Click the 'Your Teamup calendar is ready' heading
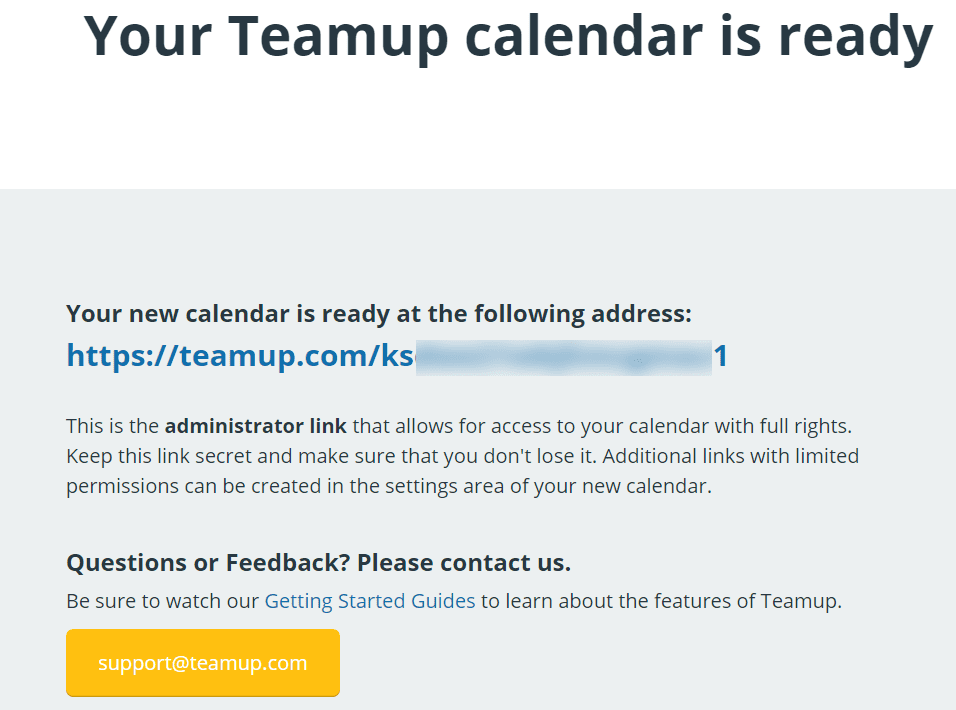Screen dimensions: 956x710 pos(508,37)
